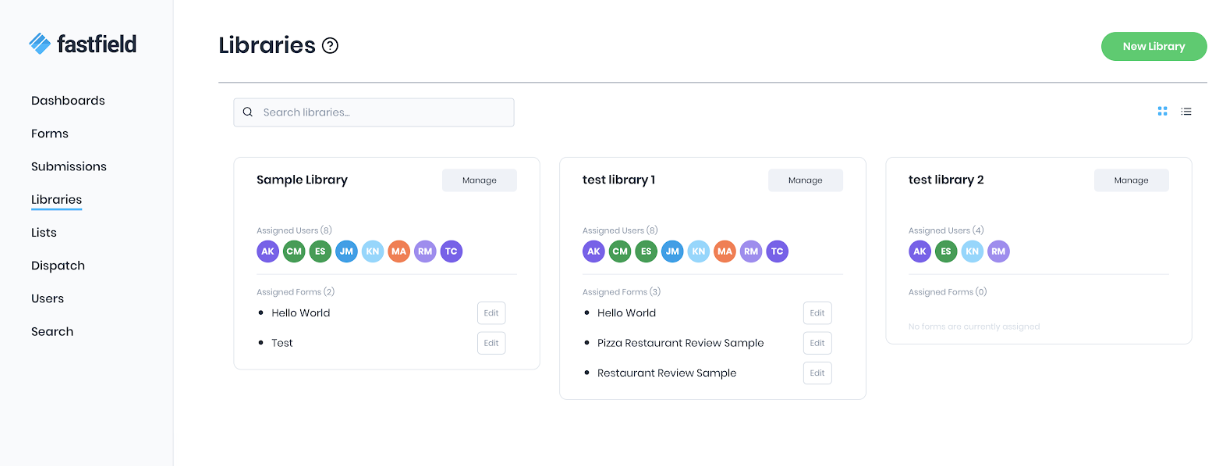Image resolution: width=1218 pixels, height=466 pixels.
Task: Switch to grid view layout
Action: (1162, 111)
